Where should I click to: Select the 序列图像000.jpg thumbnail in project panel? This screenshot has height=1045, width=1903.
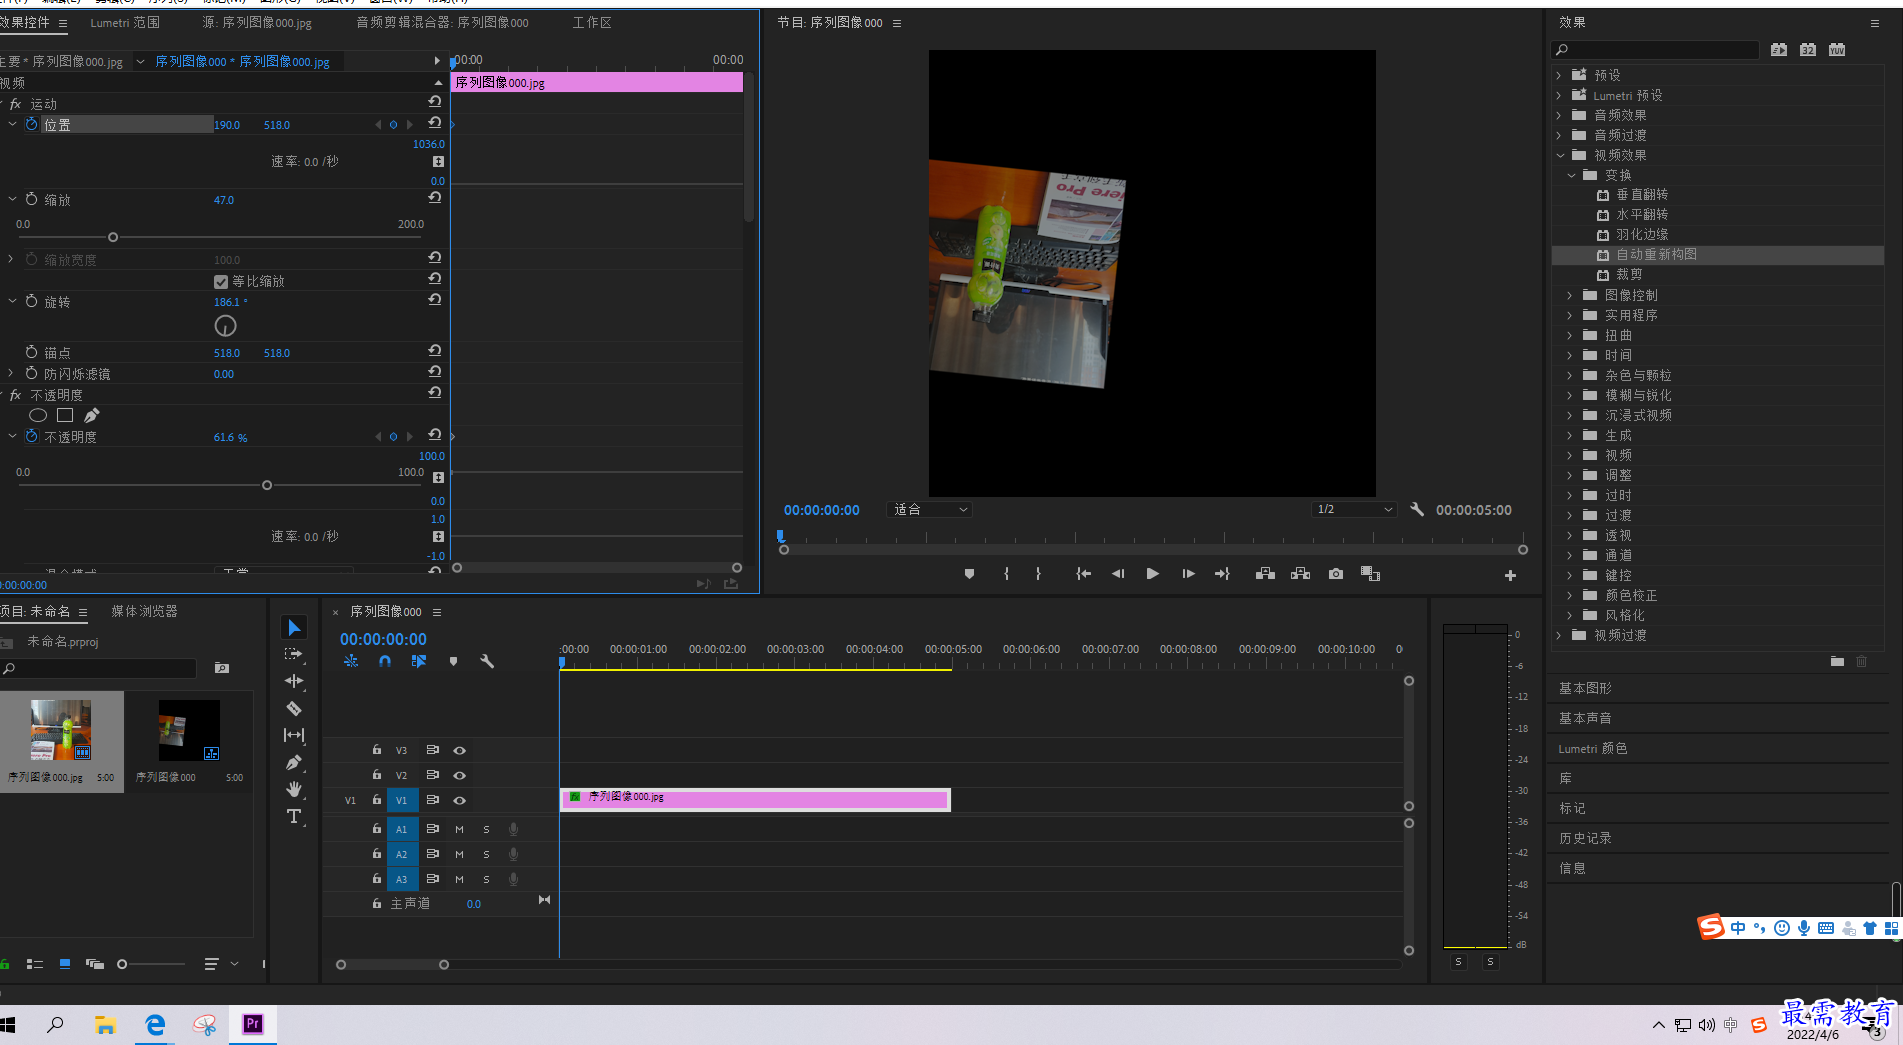click(61, 730)
